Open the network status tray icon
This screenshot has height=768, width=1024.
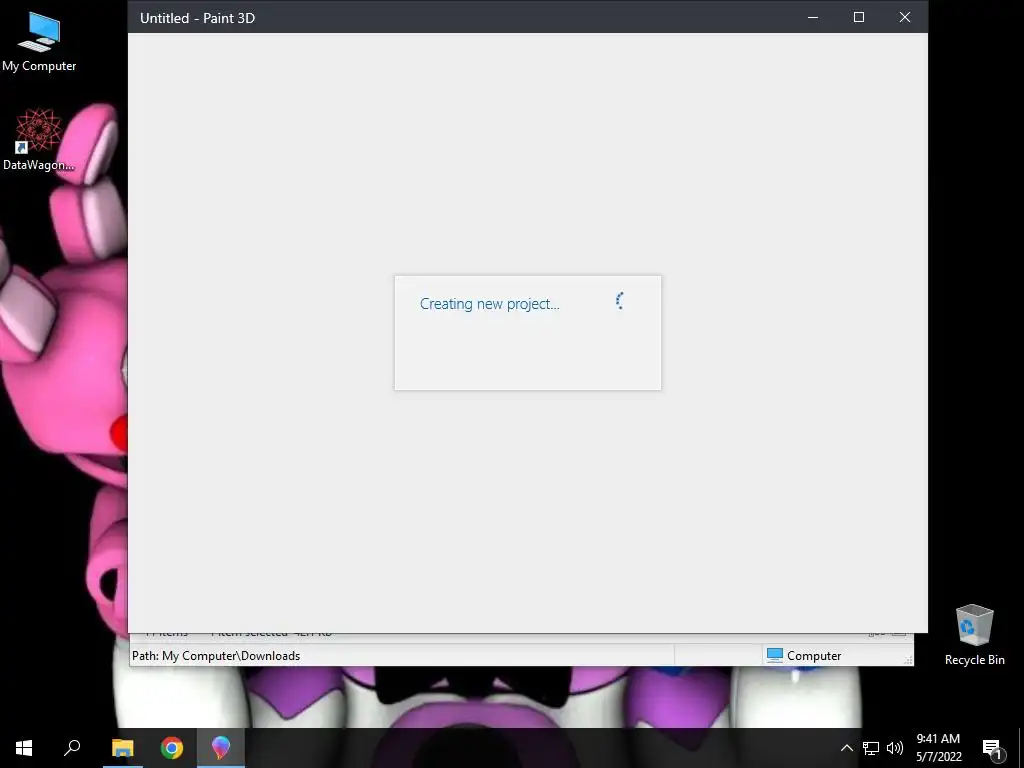(x=871, y=748)
